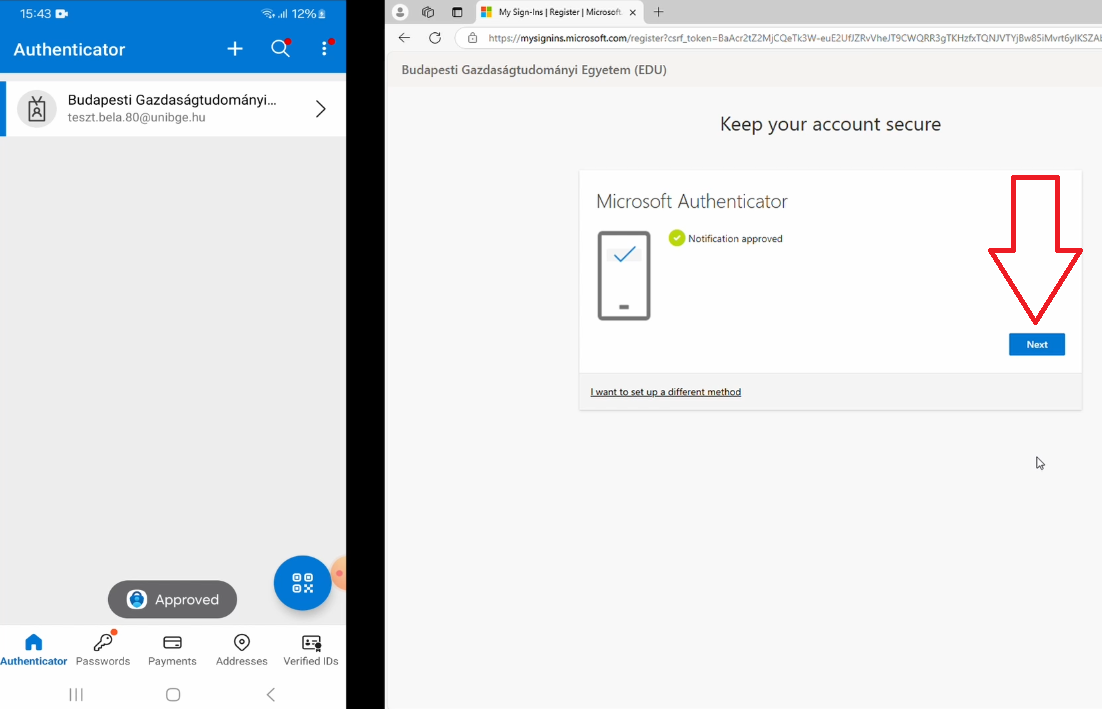Tap the phone battery 12% indicator
This screenshot has width=1102, height=709.
[x=309, y=13]
